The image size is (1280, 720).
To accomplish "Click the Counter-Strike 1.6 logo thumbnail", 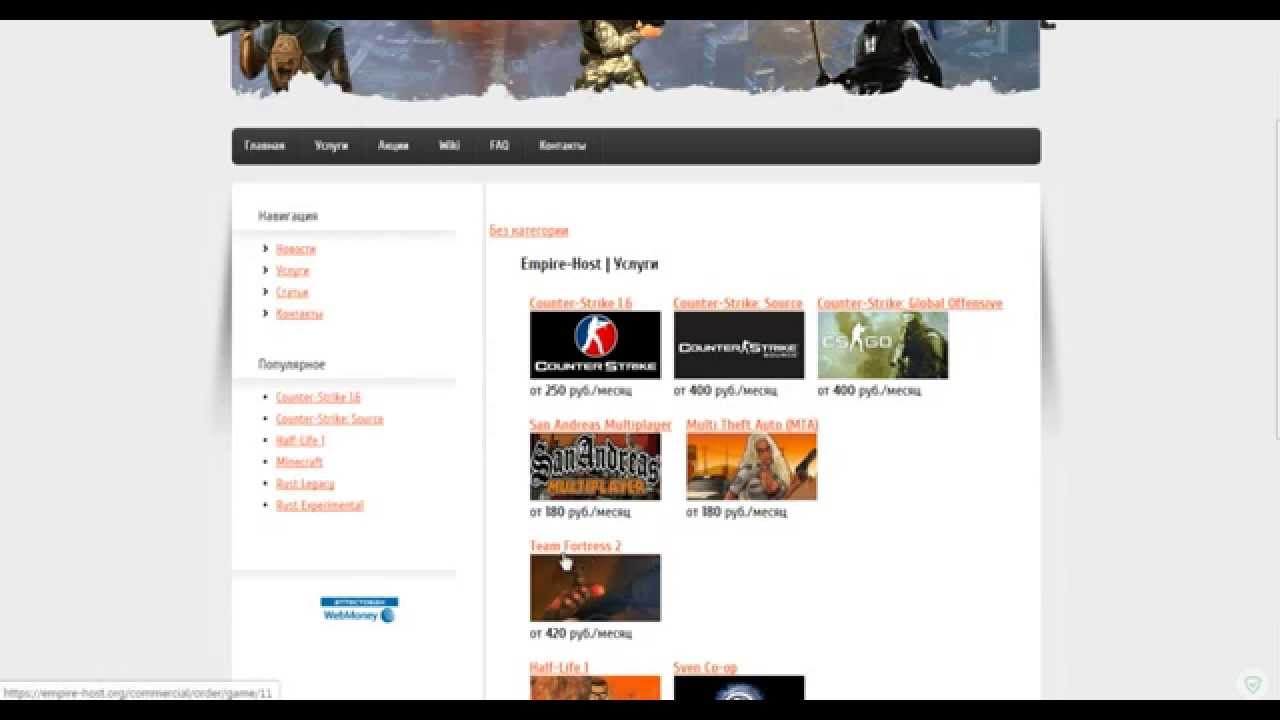I will (595, 345).
